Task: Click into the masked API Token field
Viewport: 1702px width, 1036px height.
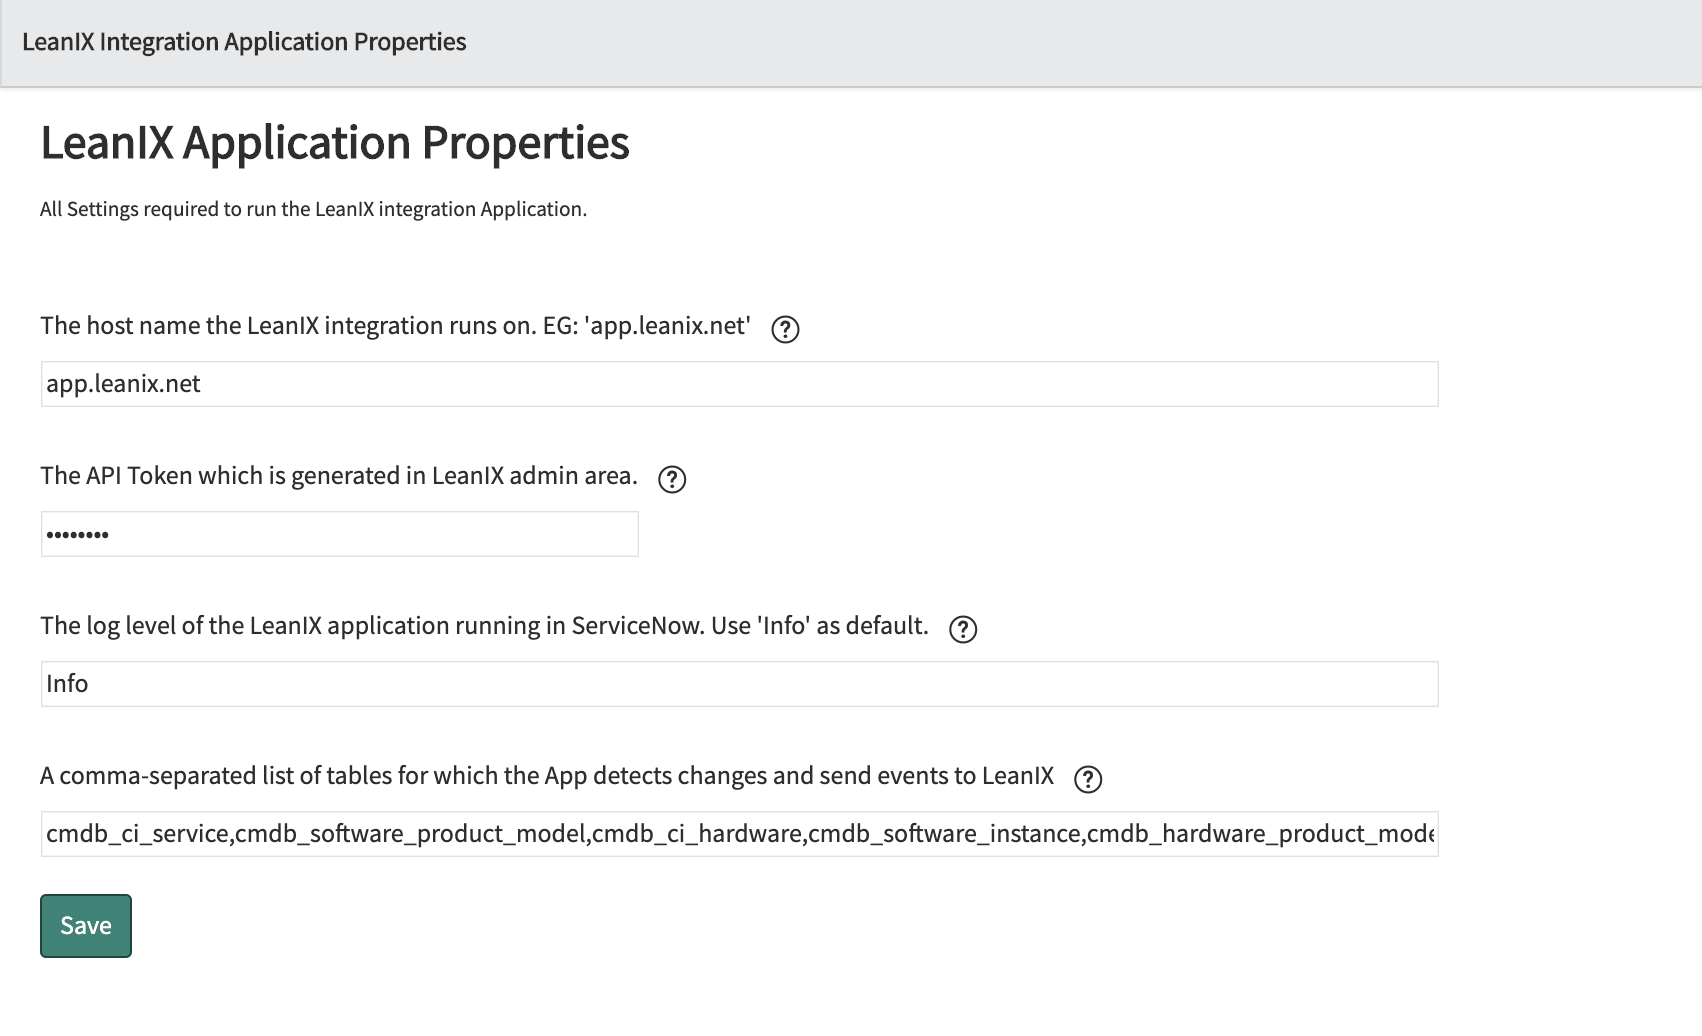Action: (x=339, y=534)
